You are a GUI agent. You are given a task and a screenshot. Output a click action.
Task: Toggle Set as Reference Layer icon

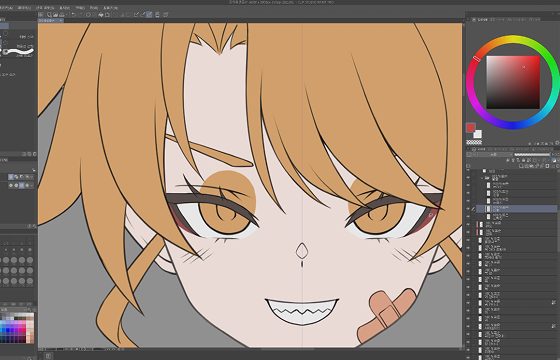click(513, 160)
